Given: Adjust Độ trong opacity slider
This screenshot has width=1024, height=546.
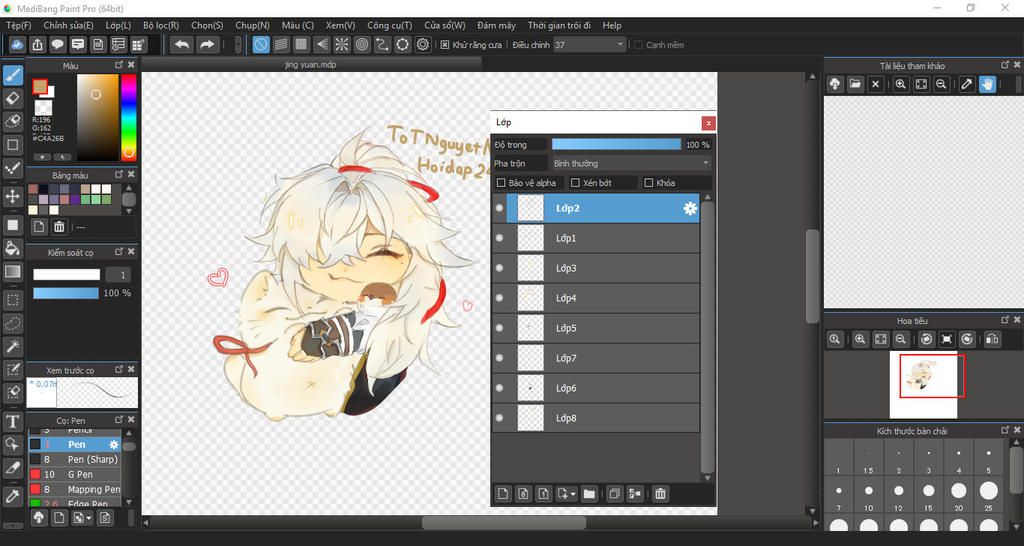Looking at the screenshot, I should click(616, 144).
